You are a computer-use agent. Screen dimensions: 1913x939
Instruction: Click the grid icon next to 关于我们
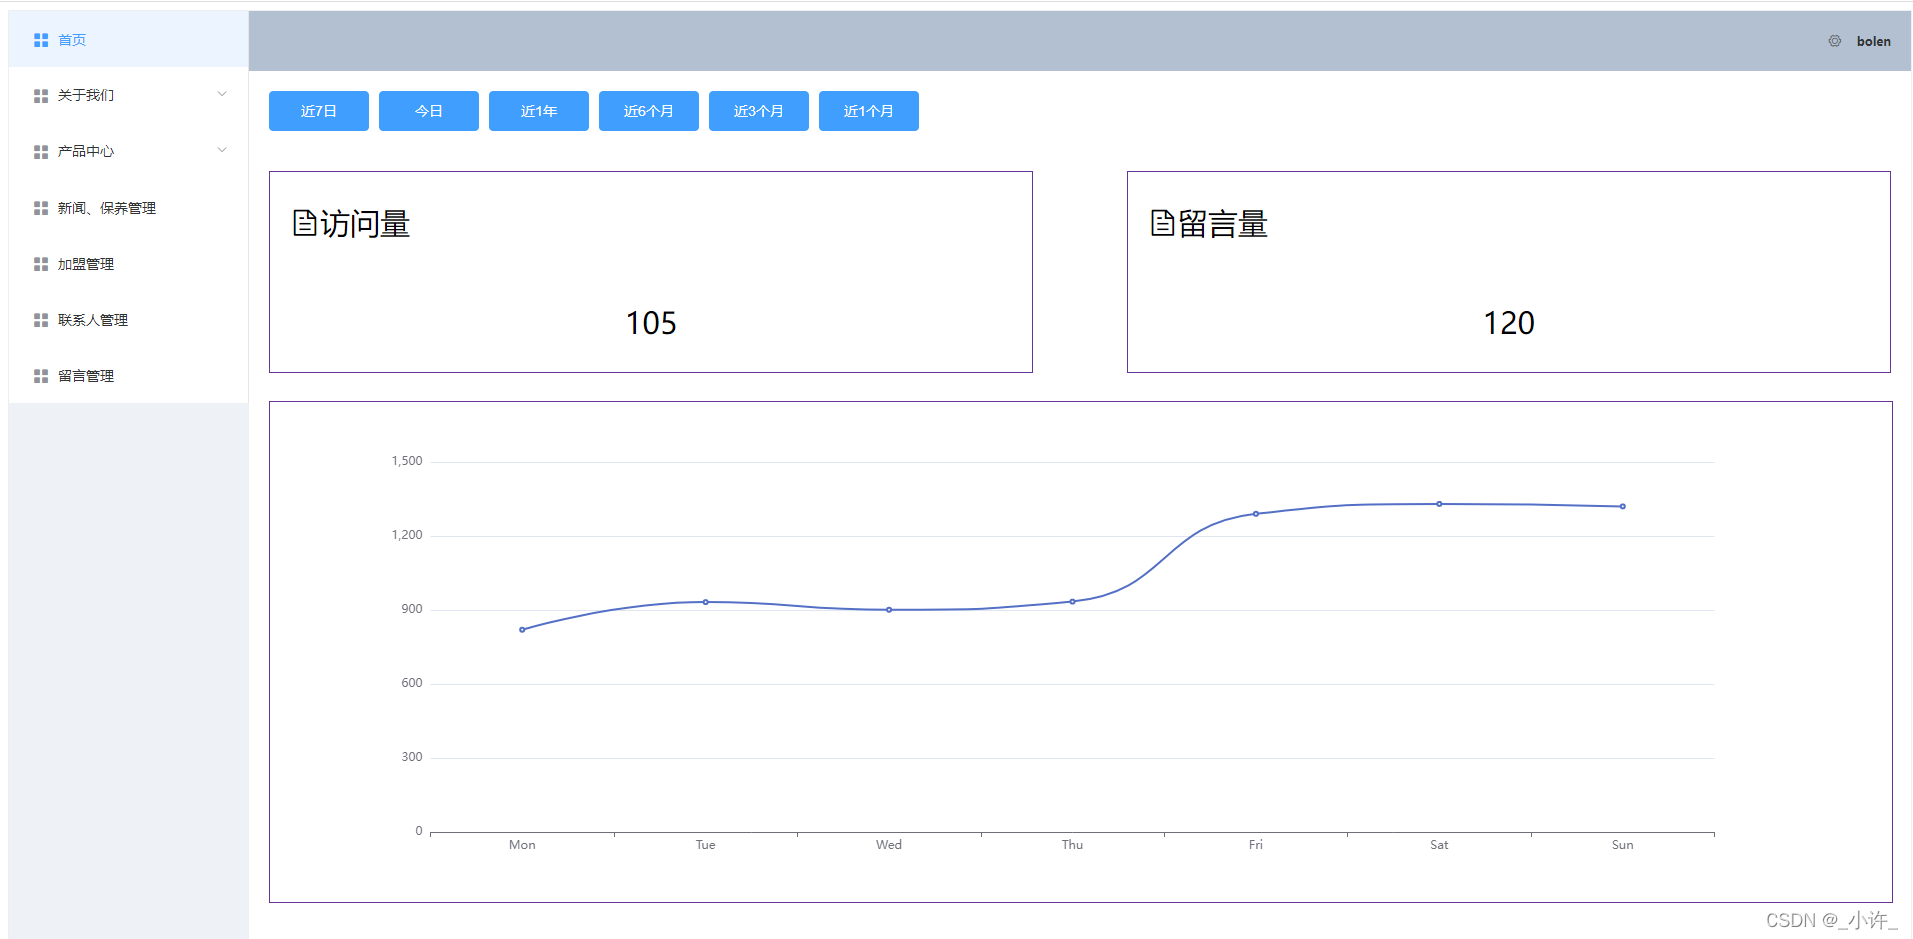[41, 96]
